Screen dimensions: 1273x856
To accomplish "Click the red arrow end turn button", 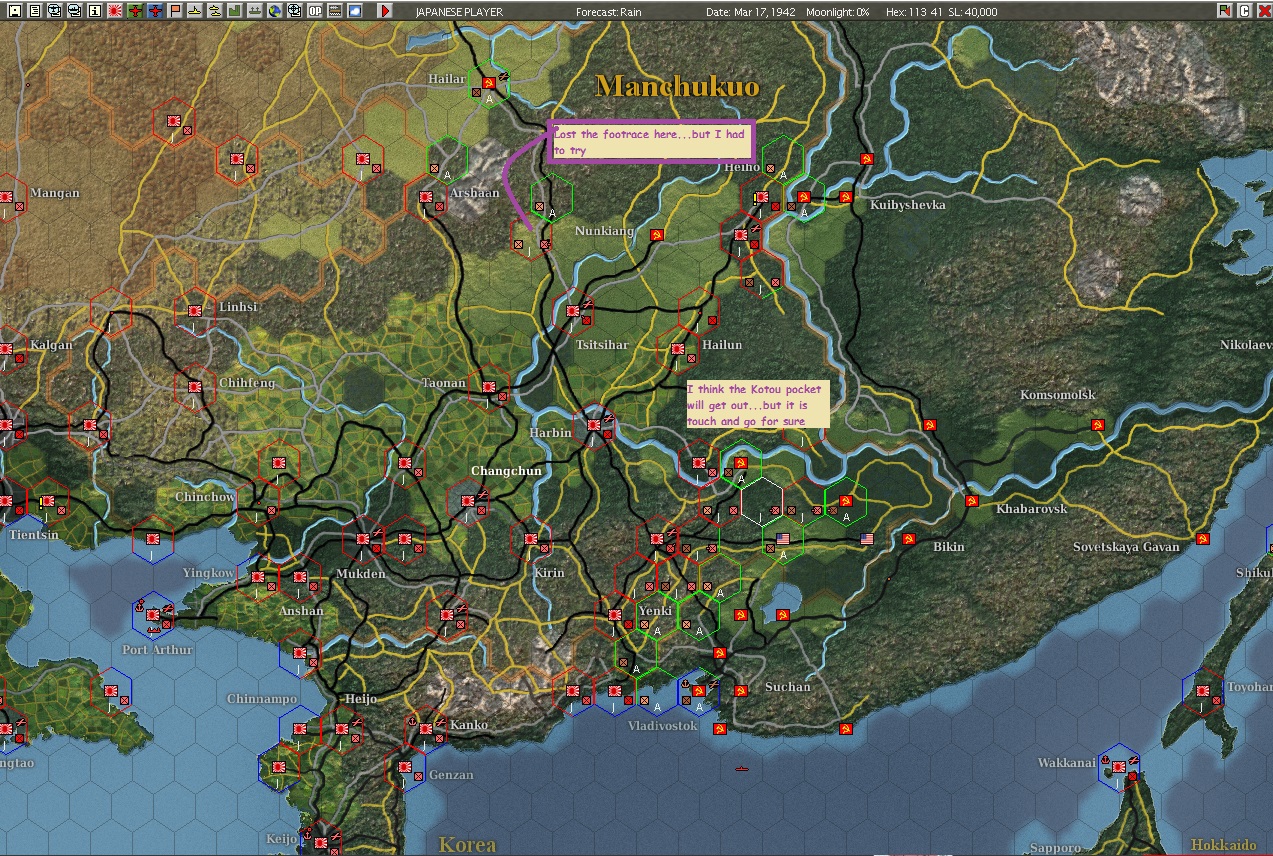I will [x=385, y=11].
